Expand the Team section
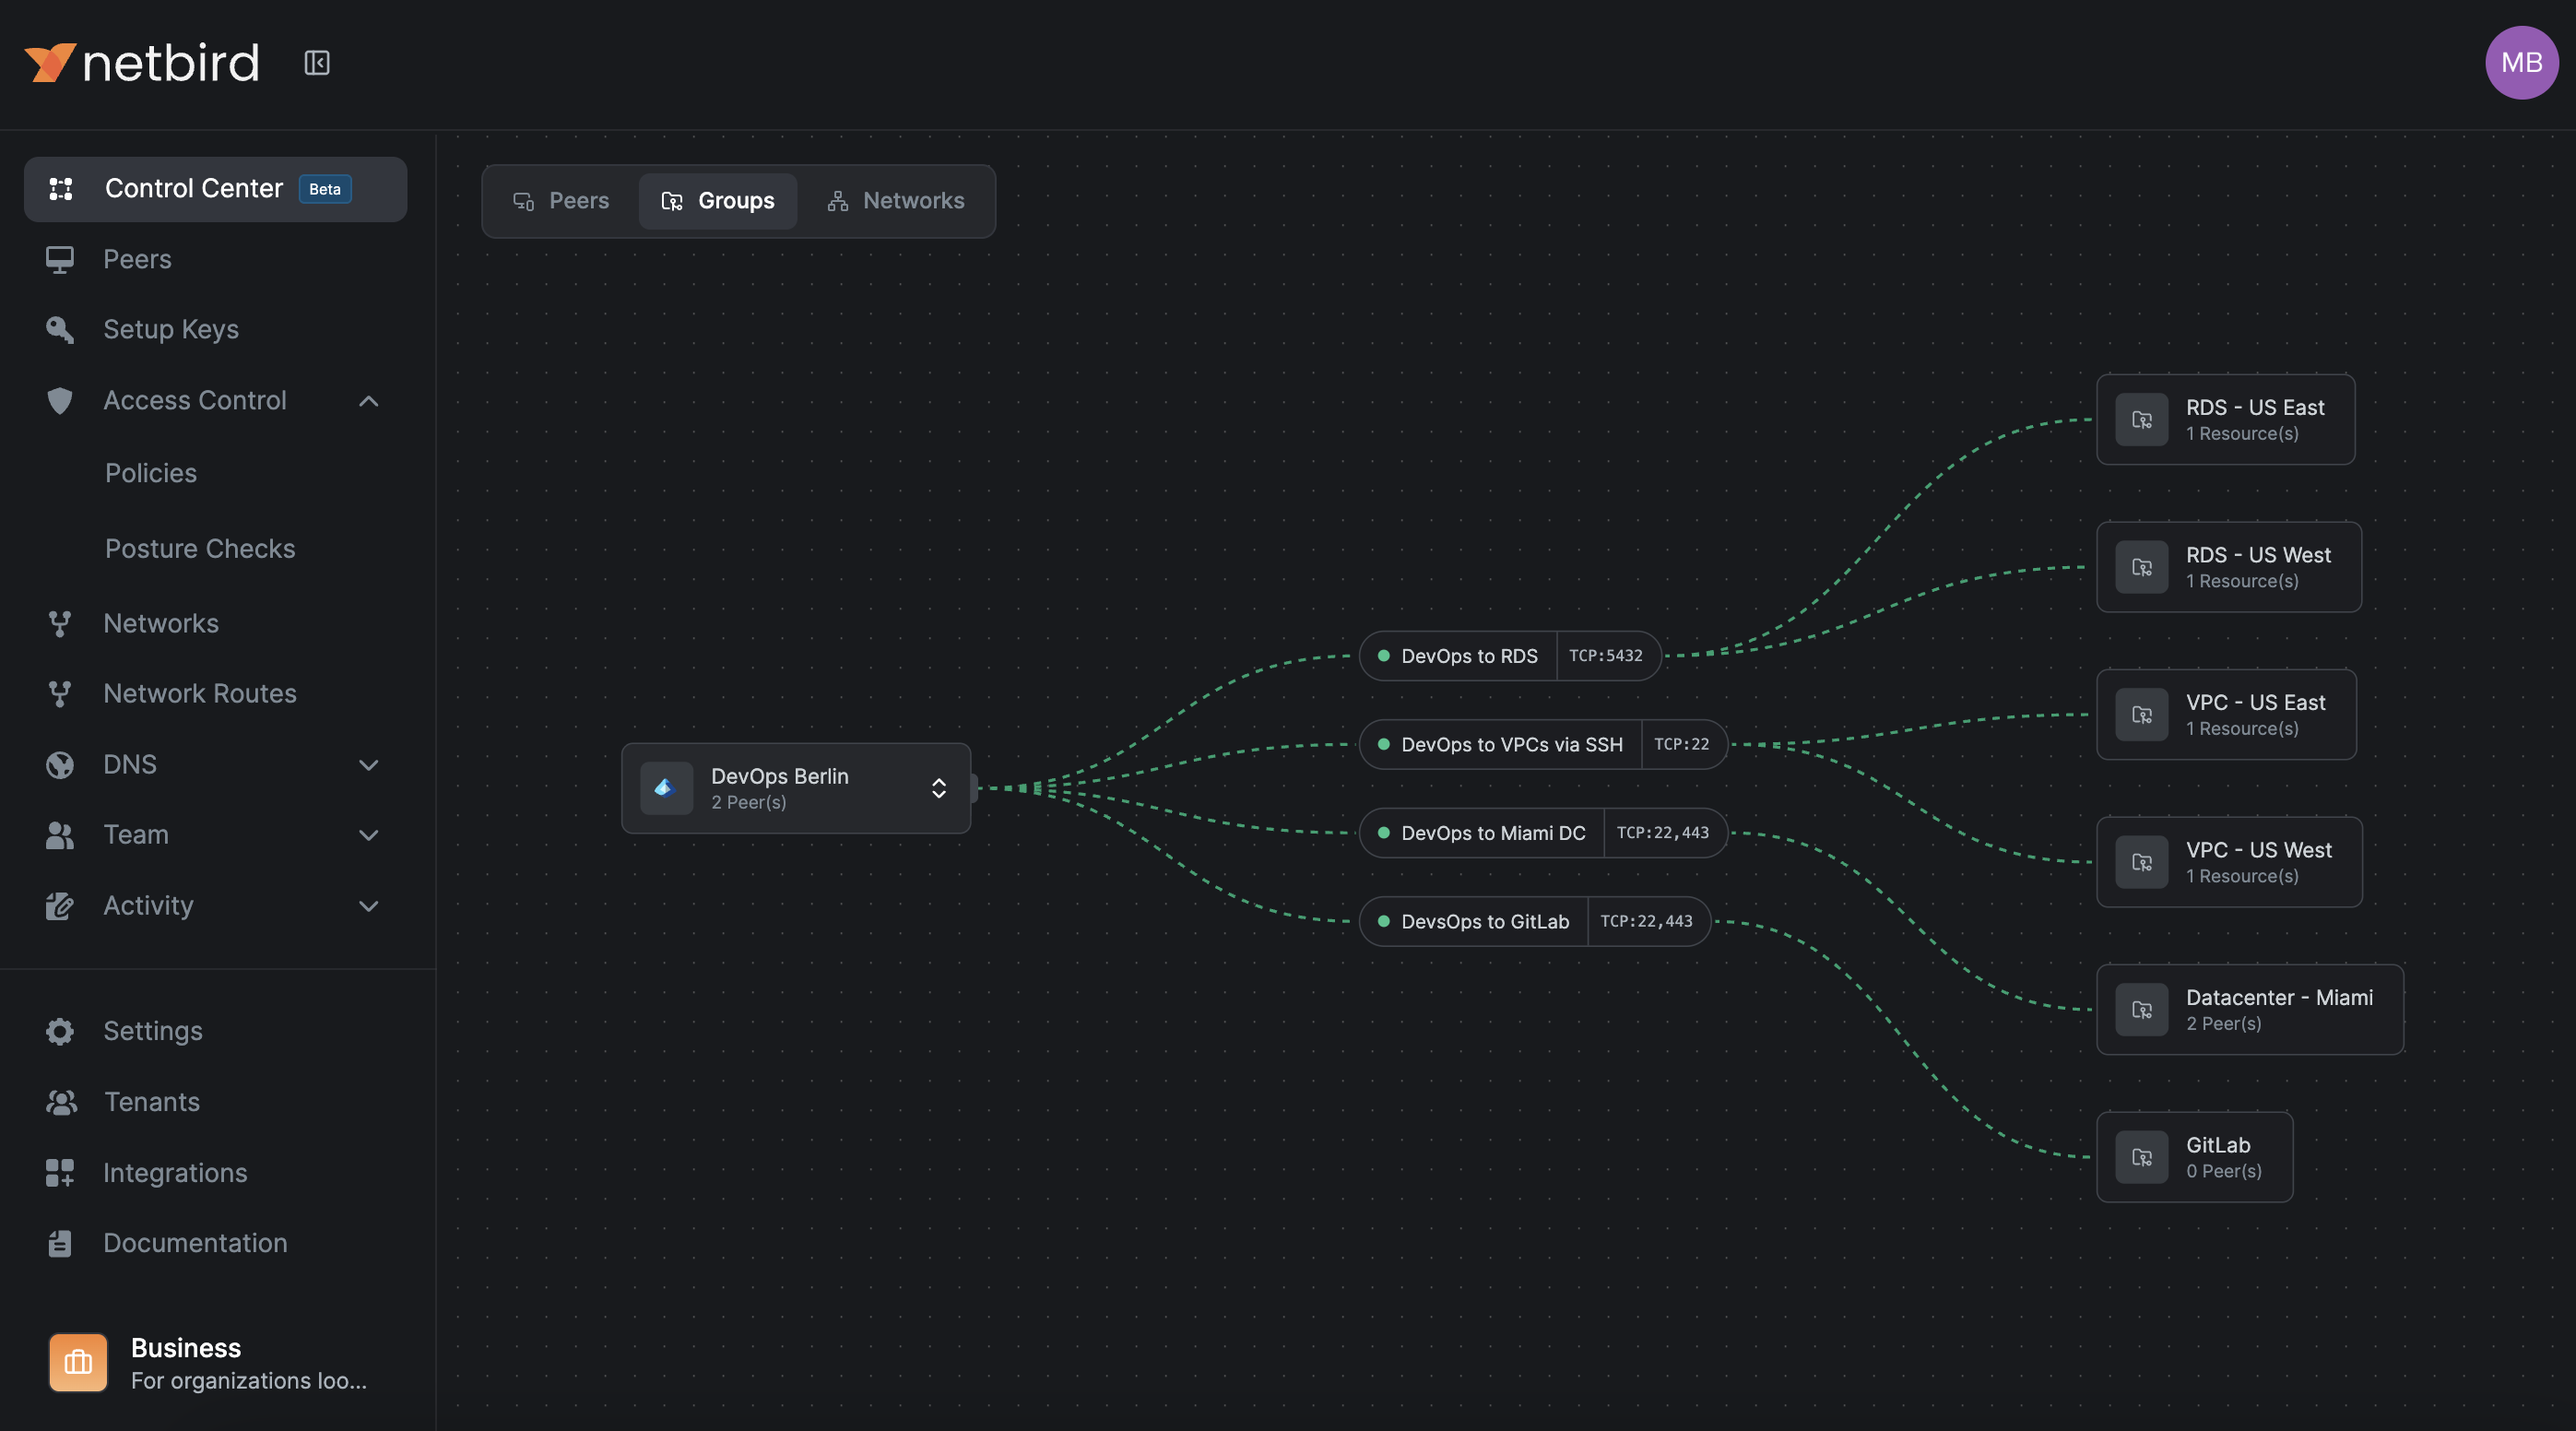The image size is (2576, 1431). tap(368, 835)
